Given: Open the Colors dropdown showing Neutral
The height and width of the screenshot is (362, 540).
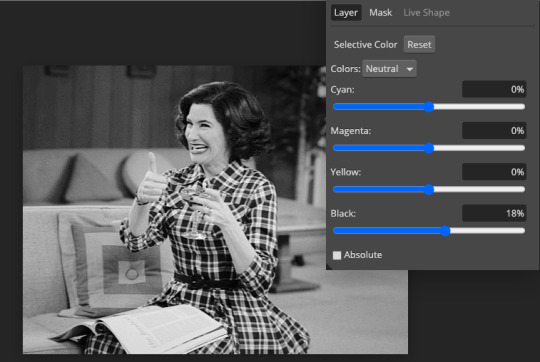Looking at the screenshot, I should coord(389,69).
